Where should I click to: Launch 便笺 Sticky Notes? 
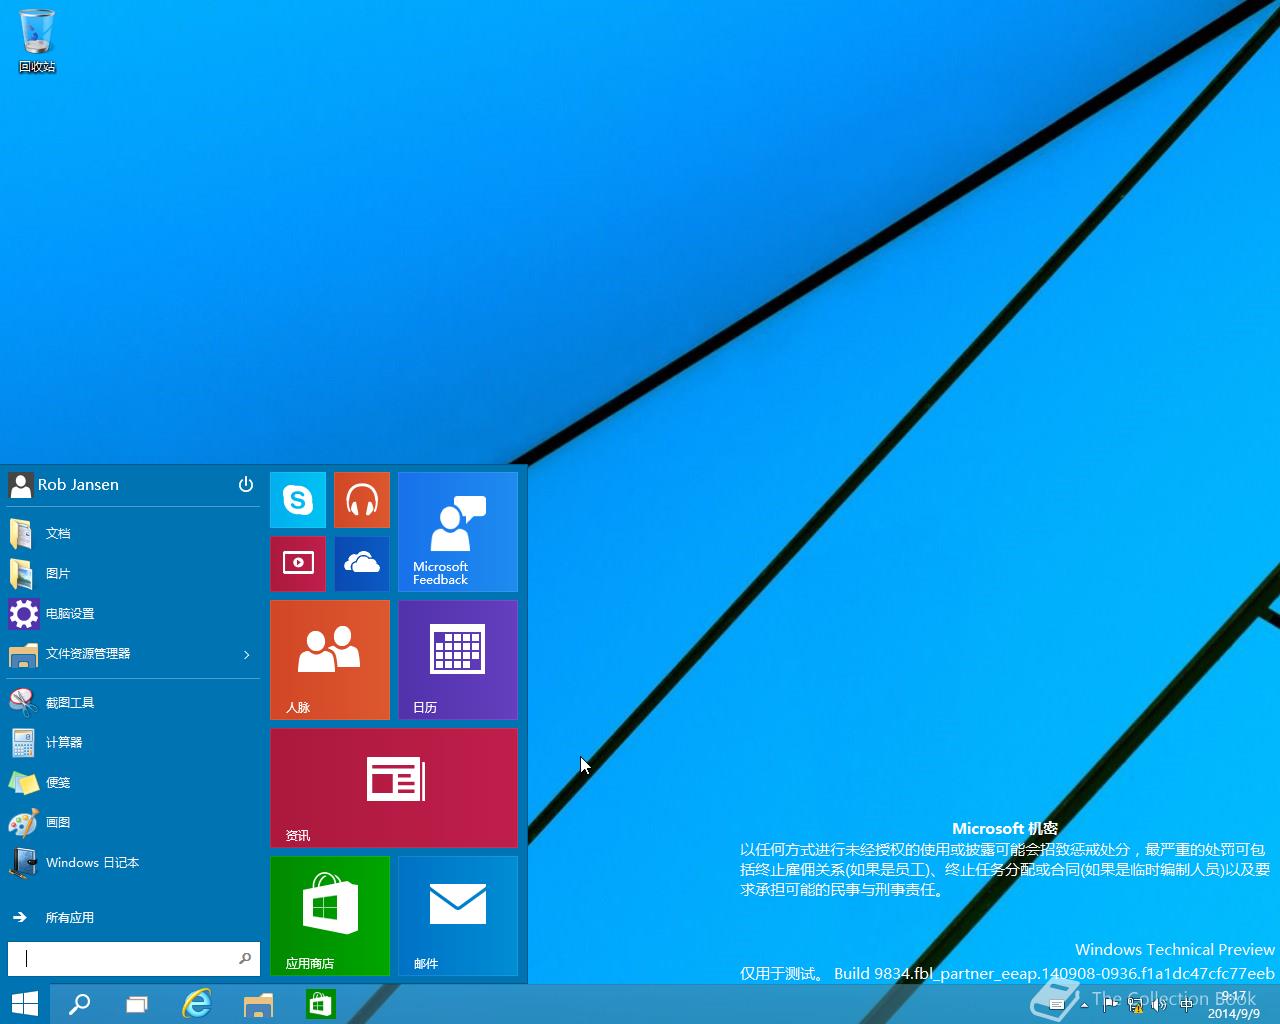pos(134,782)
